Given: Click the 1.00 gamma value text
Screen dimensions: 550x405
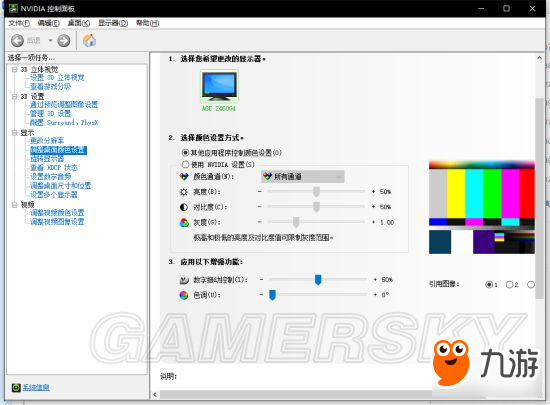Looking at the screenshot, I should (387, 222).
